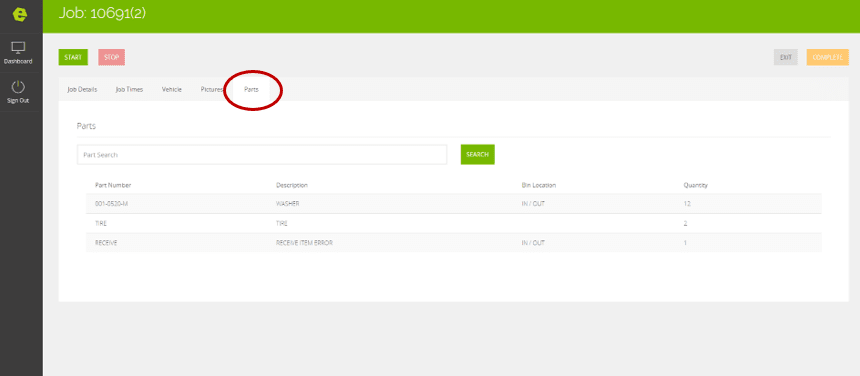Select the TIRE part row

click(454, 223)
